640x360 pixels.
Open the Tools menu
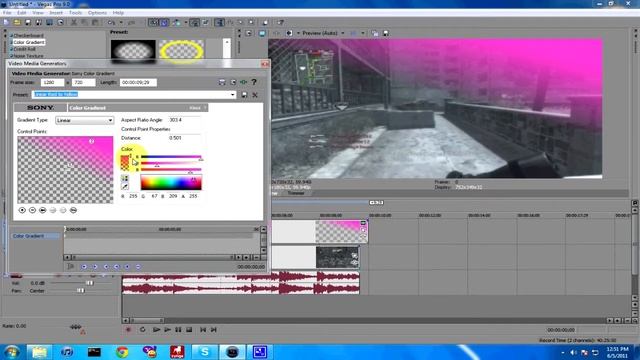[x=76, y=13]
